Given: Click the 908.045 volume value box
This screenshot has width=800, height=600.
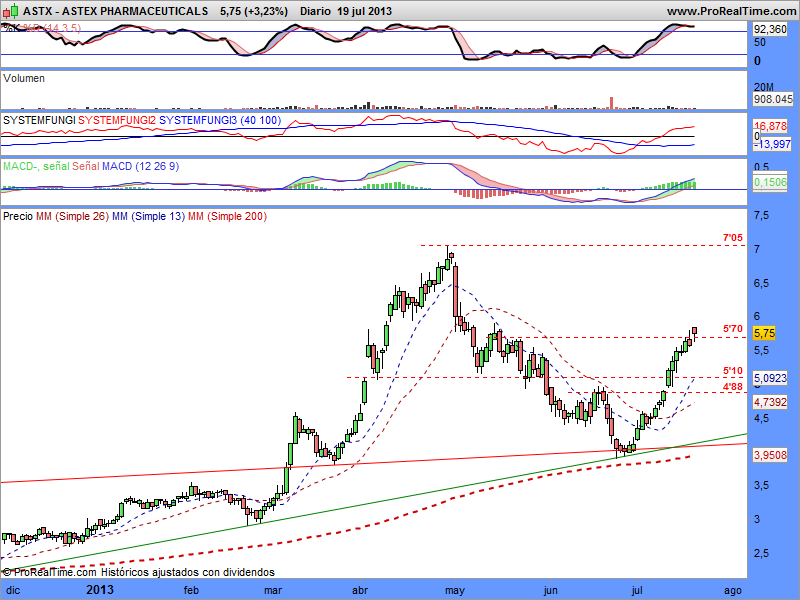Looking at the screenshot, I should click(773, 99).
